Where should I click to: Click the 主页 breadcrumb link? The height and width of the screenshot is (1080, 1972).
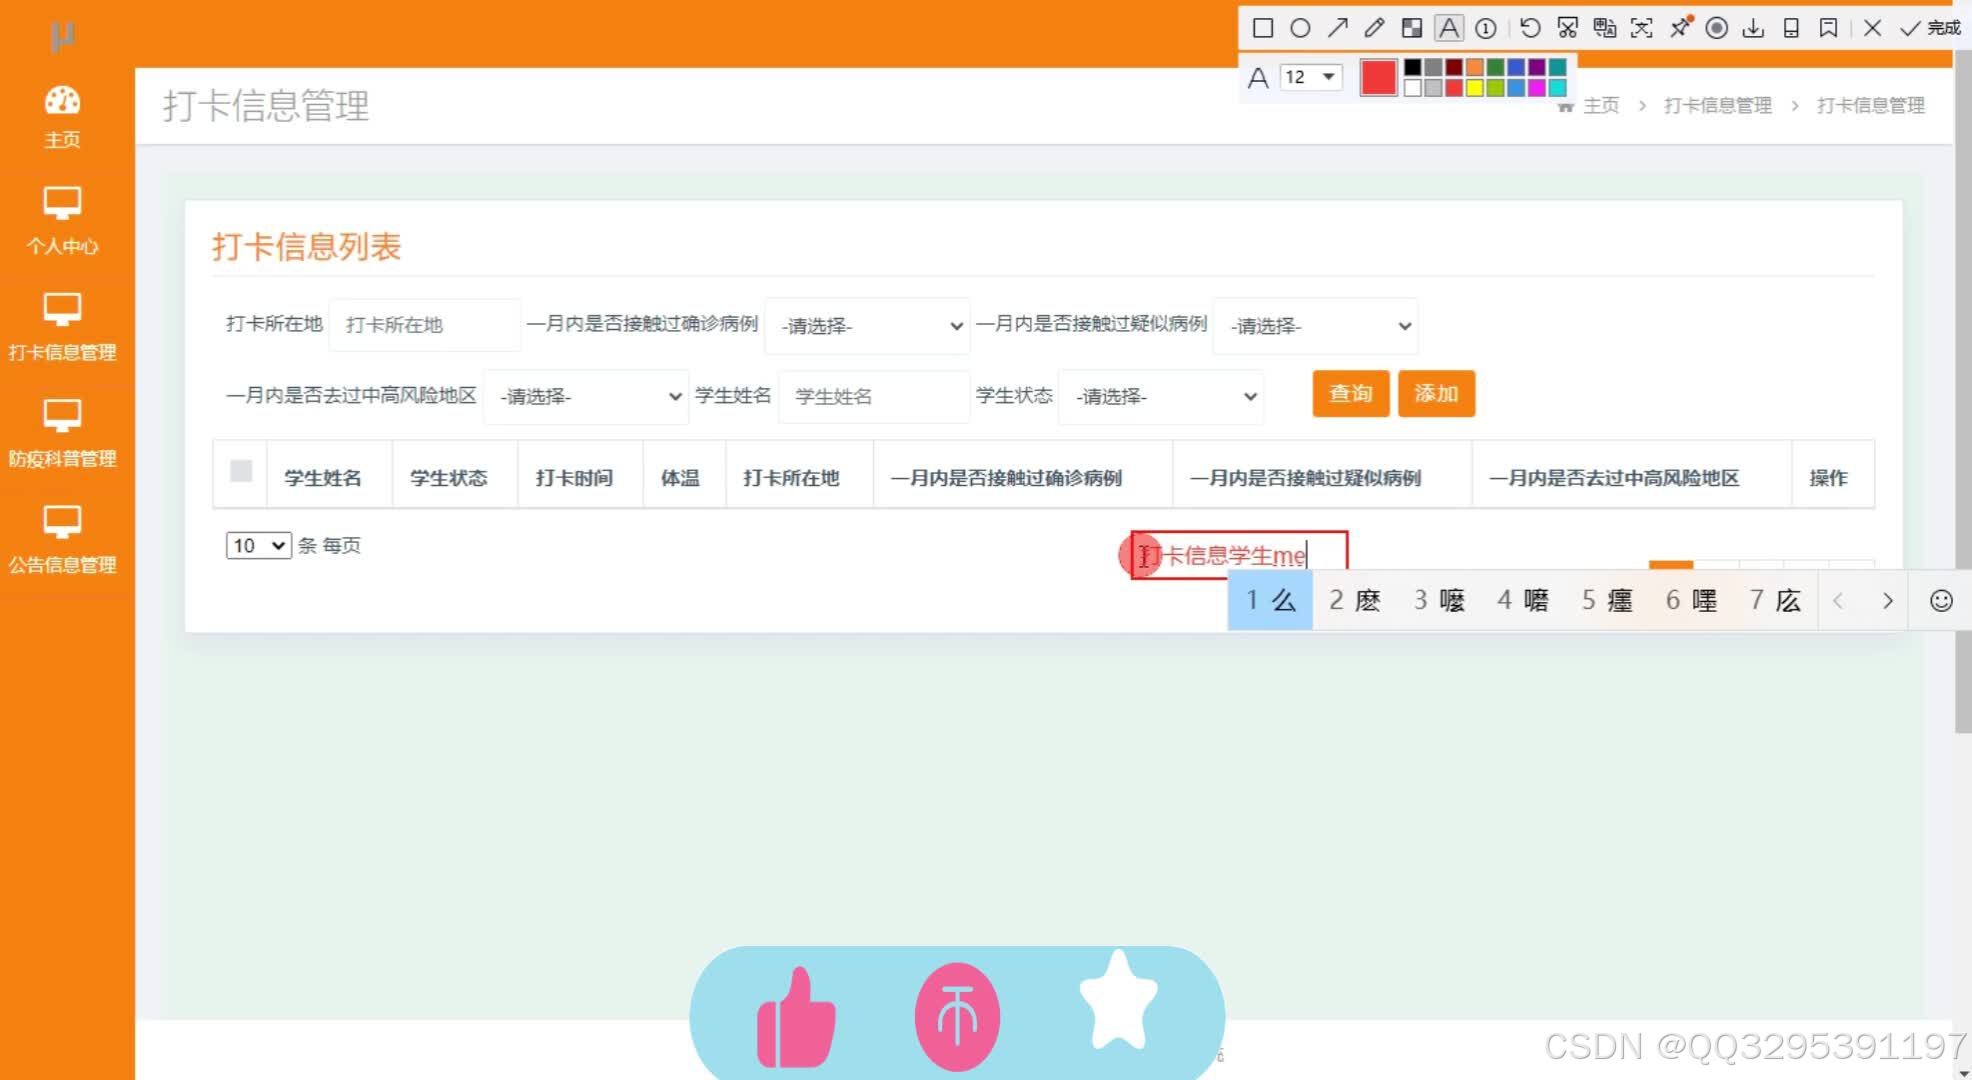[x=1601, y=105]
